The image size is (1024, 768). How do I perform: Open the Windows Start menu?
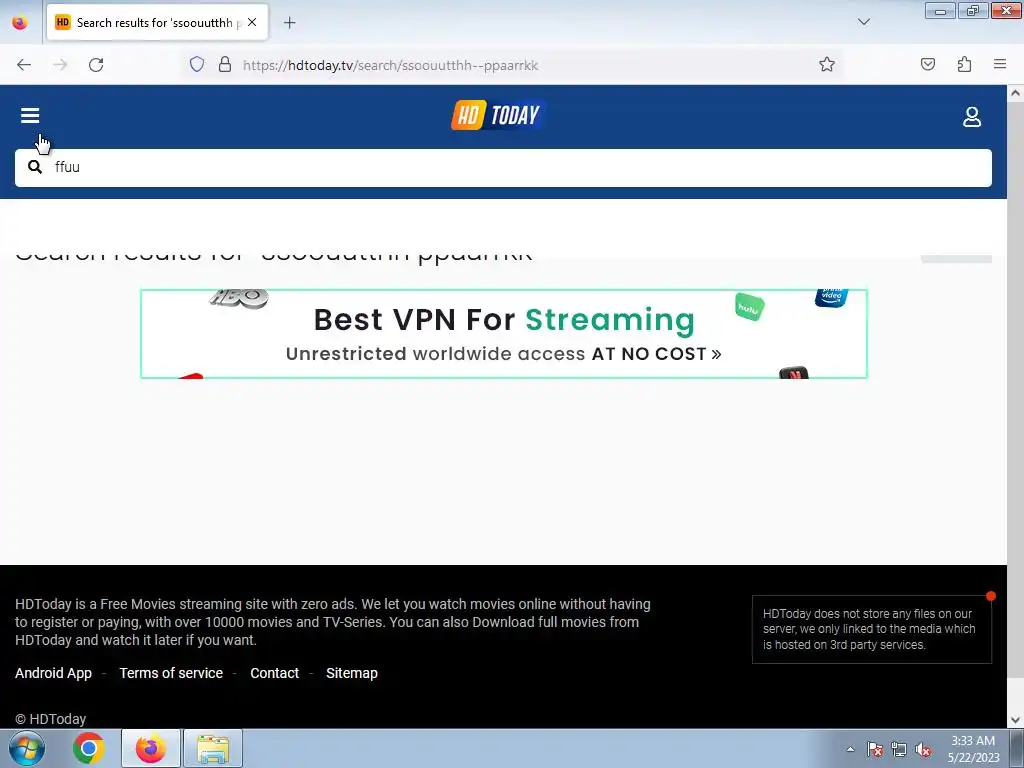27,748
